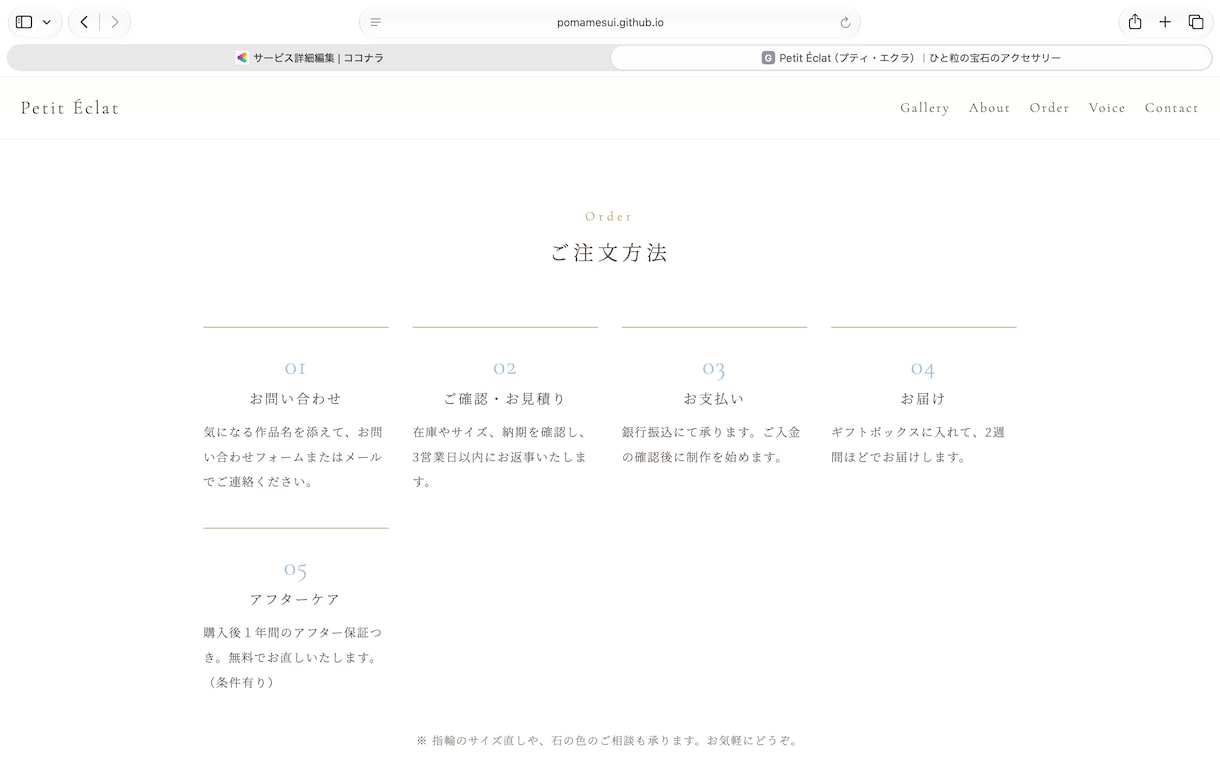Focus the pomamesui.github.io address field

pos(610,22)
